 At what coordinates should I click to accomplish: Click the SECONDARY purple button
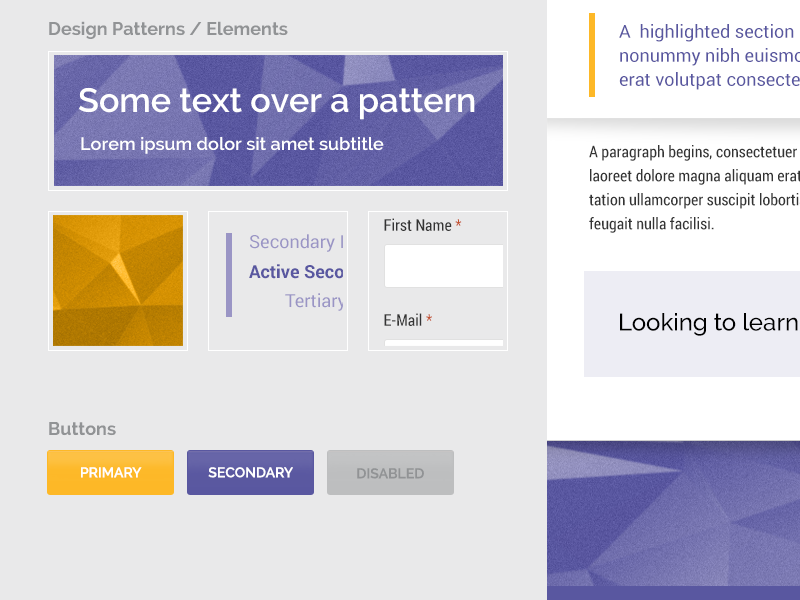coord(250,472)
